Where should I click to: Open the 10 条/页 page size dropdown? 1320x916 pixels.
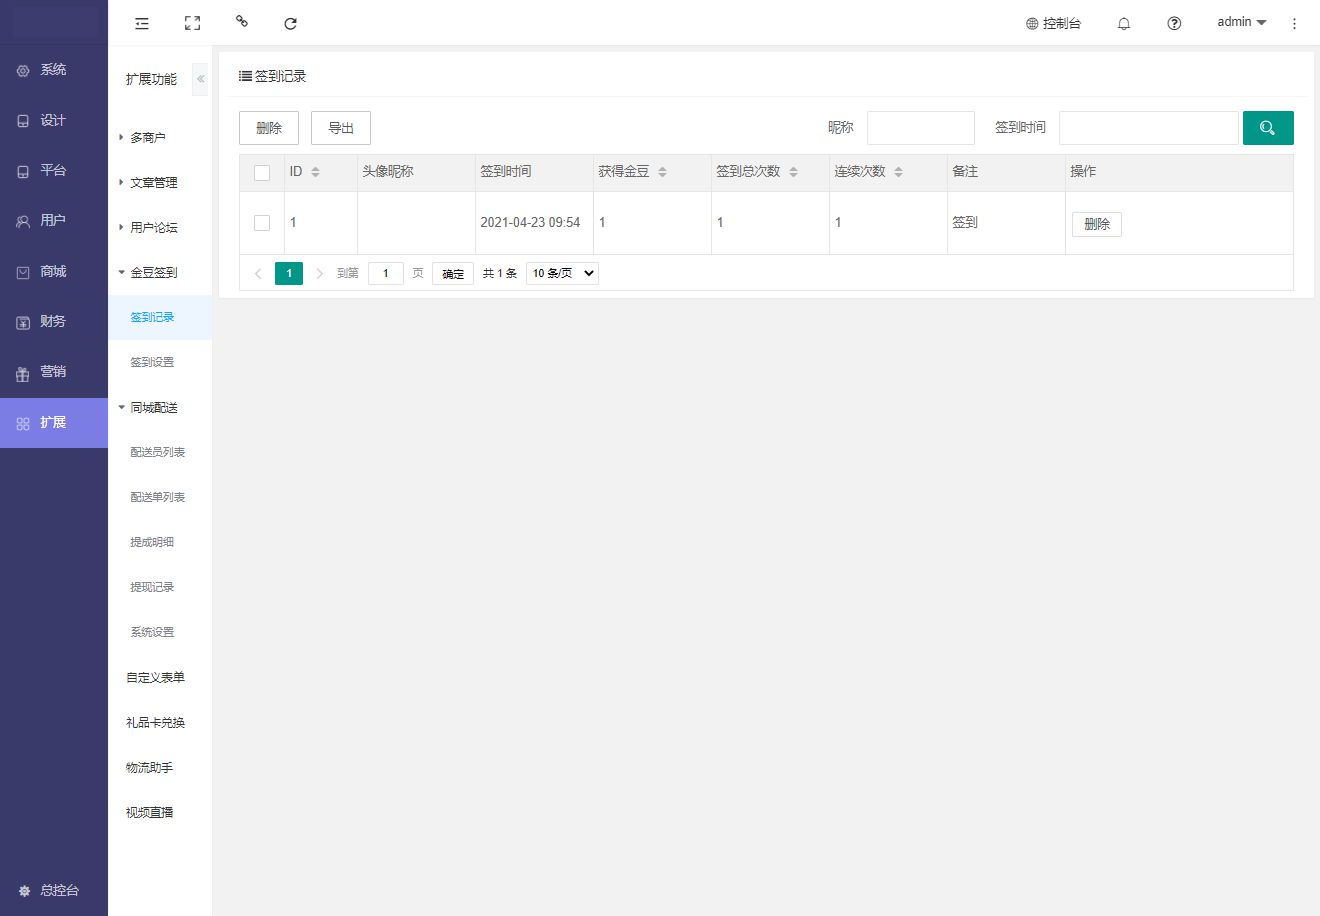(562, 273)
